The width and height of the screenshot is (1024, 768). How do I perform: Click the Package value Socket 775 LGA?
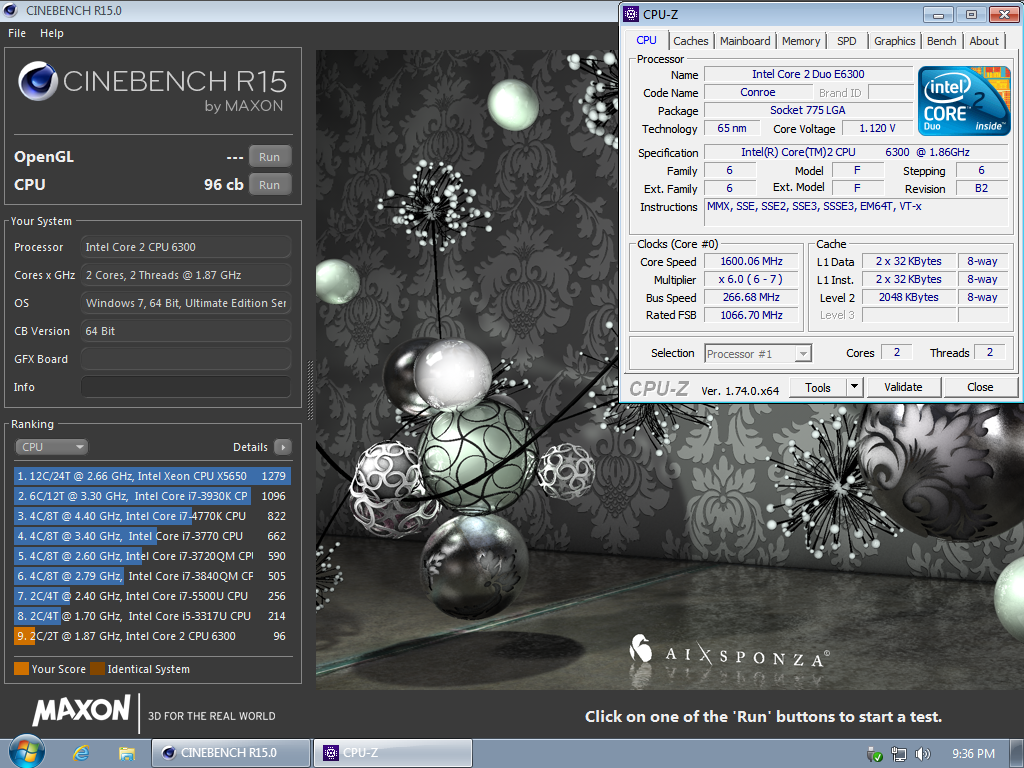(808, 110)
